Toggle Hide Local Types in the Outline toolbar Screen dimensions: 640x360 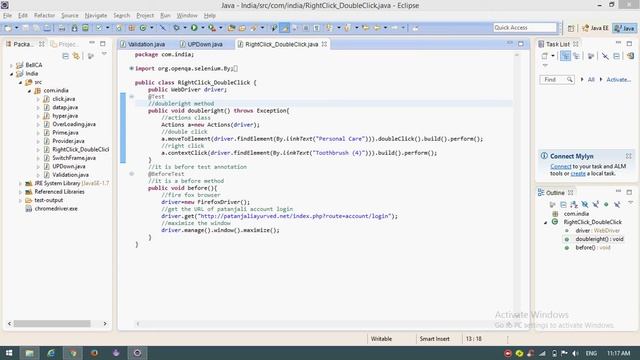tap(617, 204)
